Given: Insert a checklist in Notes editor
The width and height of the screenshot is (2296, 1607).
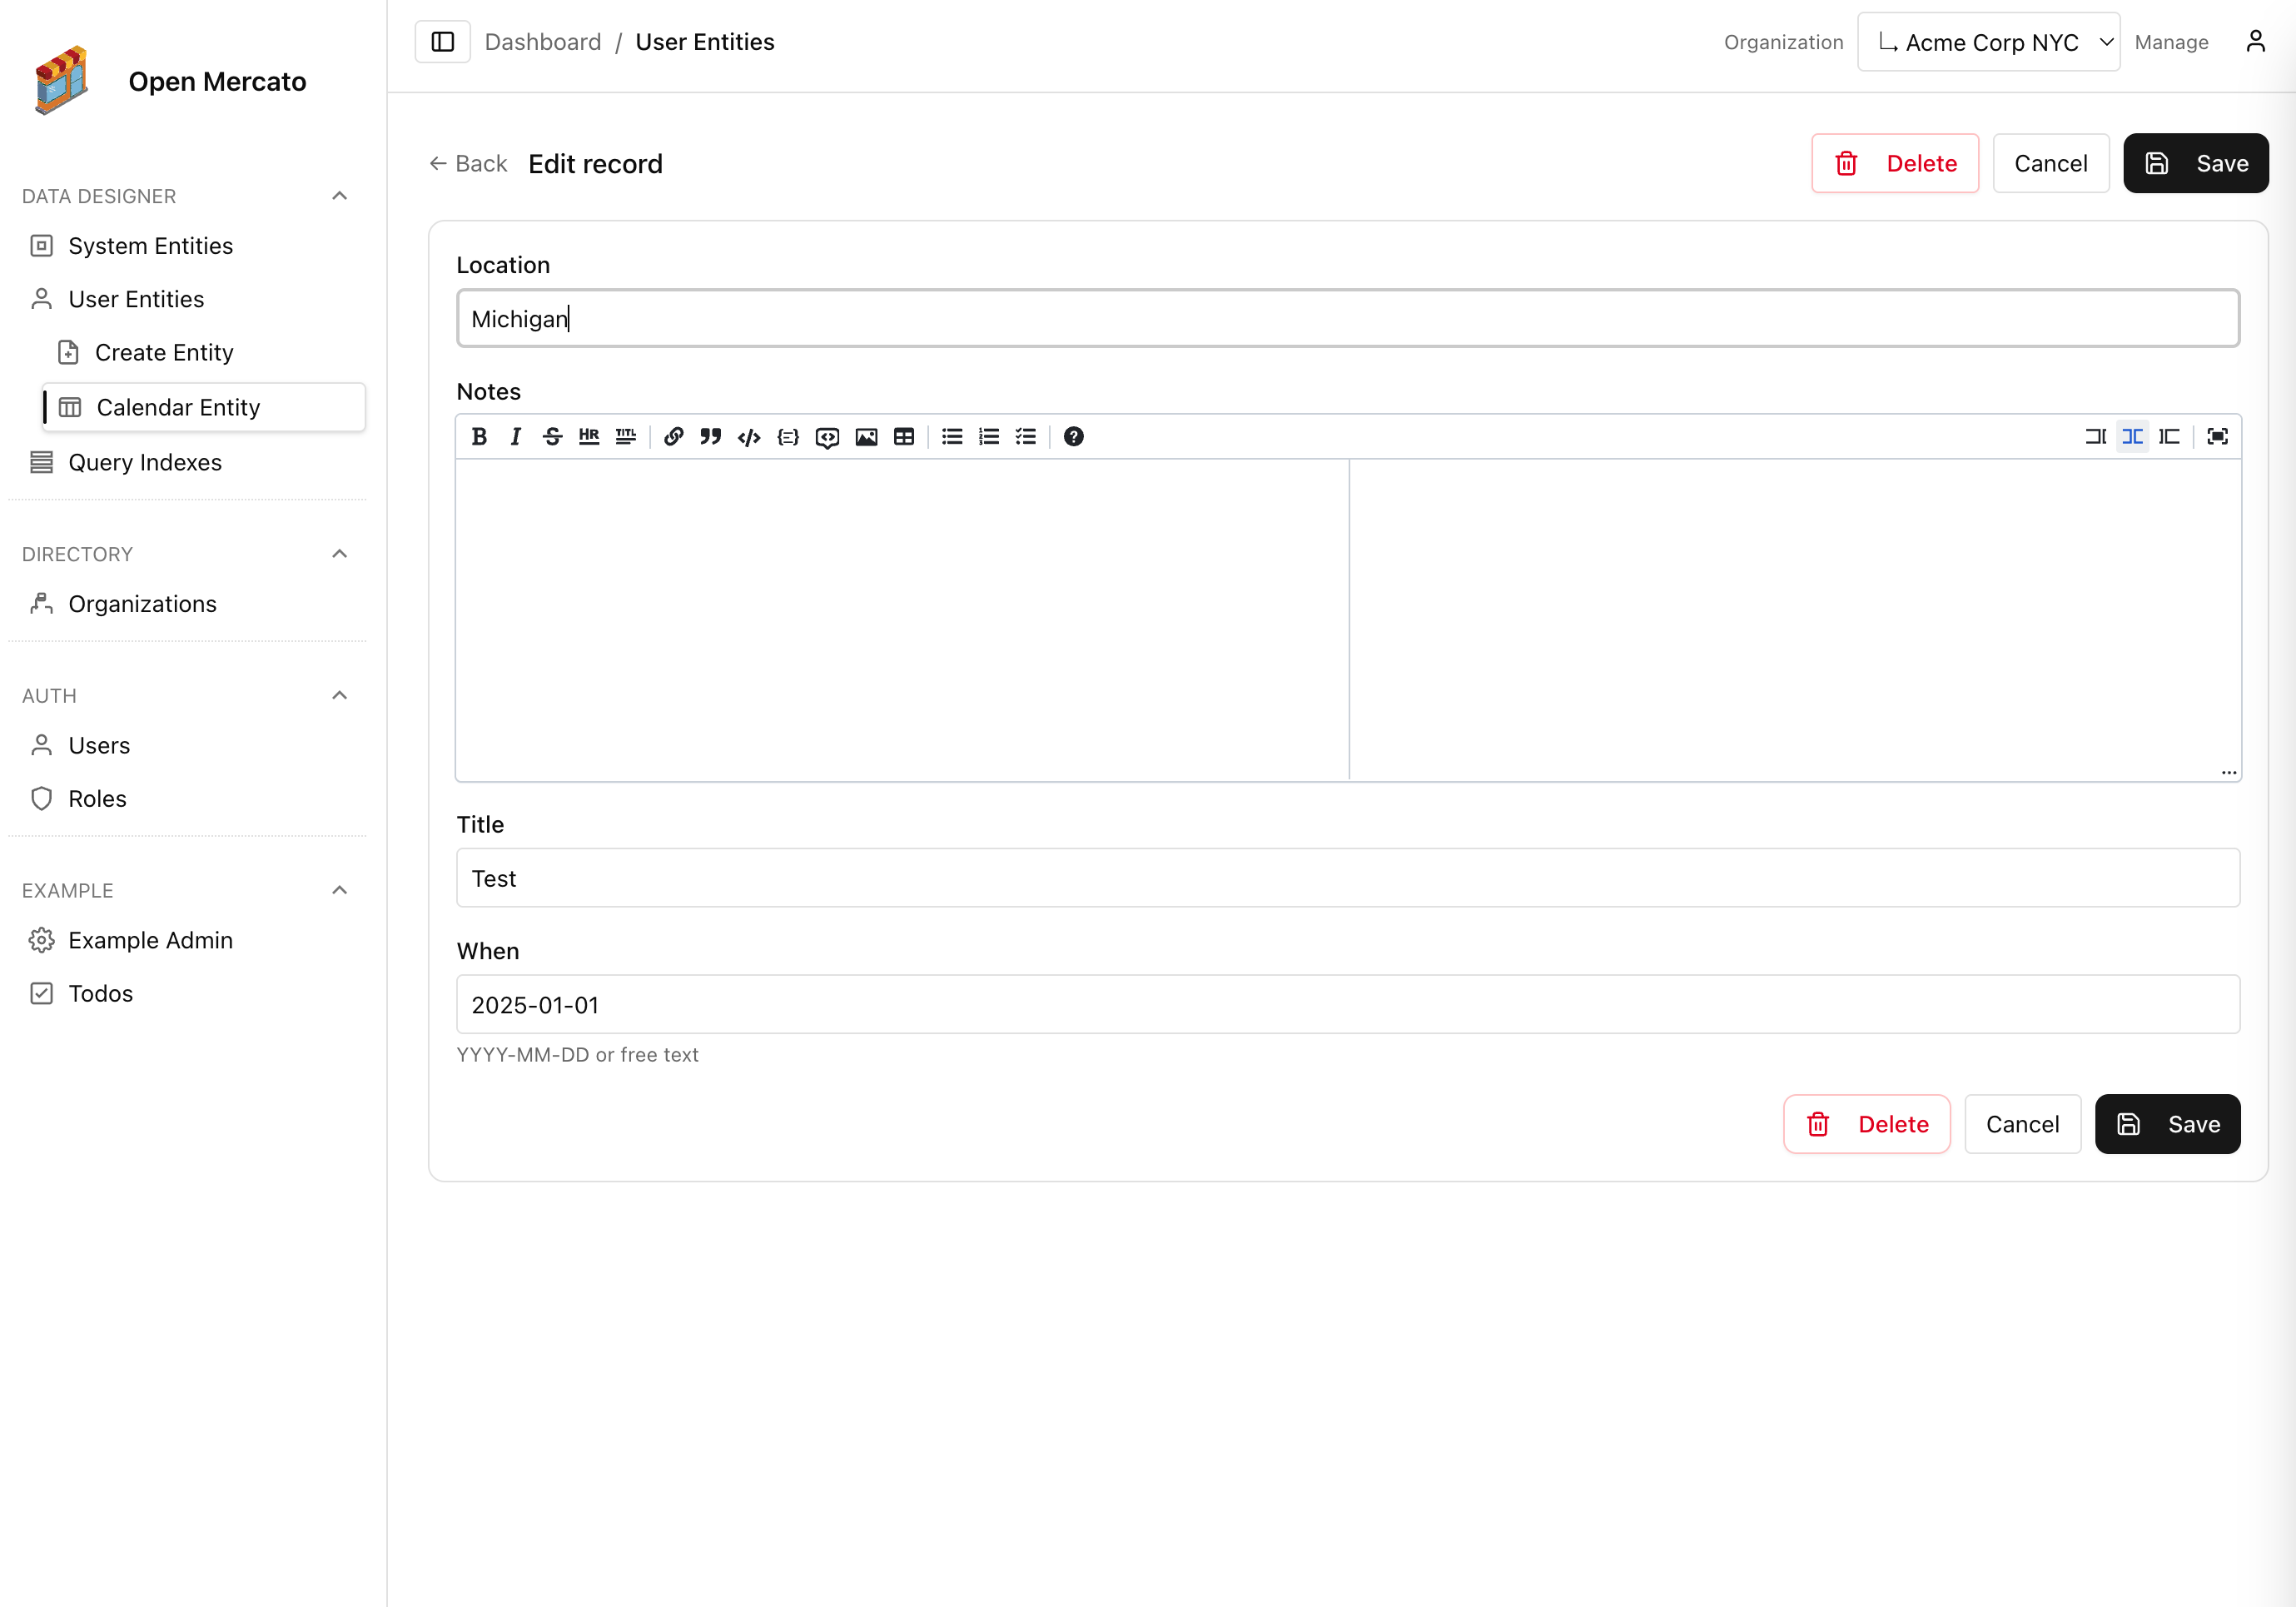Looking at the screenshot, I should (x=1025, y=436).
